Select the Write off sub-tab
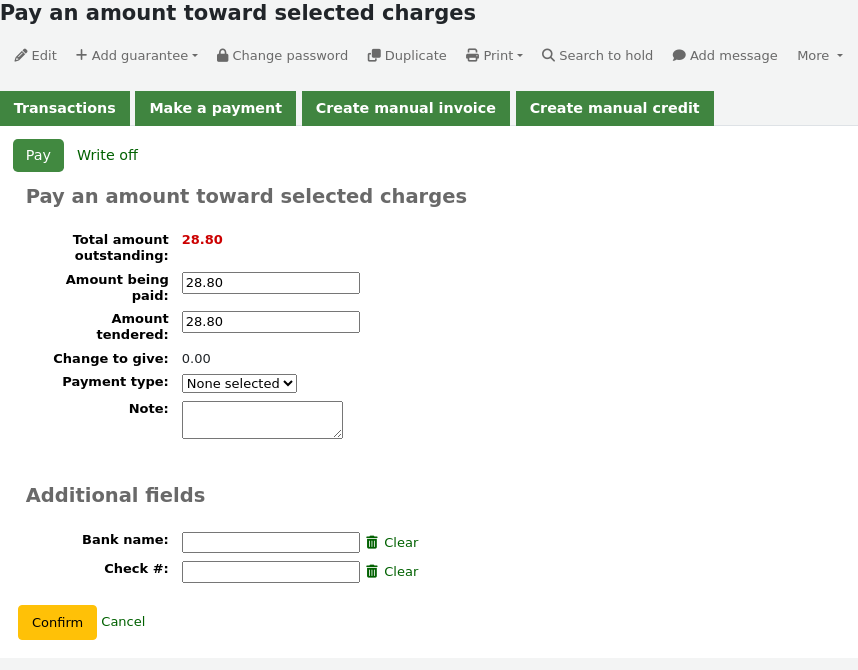The image size is (858, 670). 107,155
